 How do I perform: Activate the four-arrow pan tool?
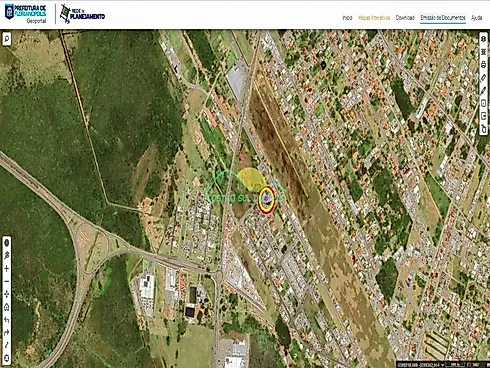coord(7,294)
